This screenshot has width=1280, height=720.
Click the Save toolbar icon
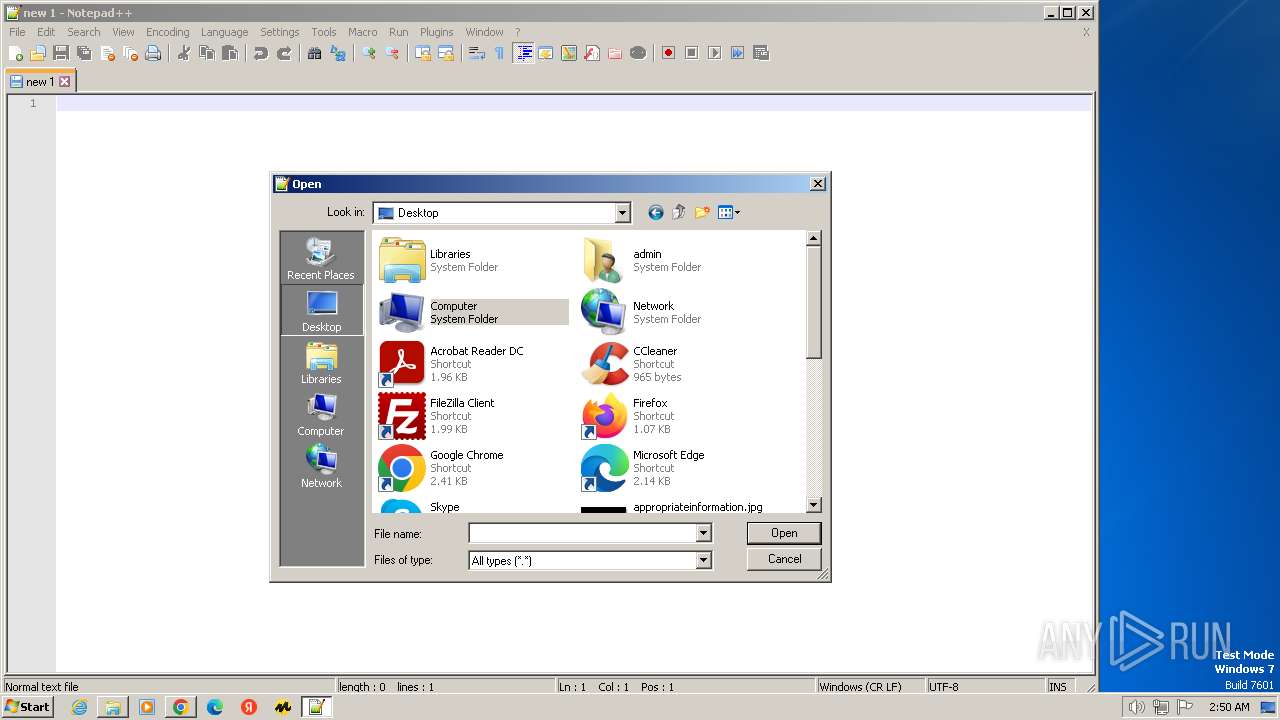point(61,53)
